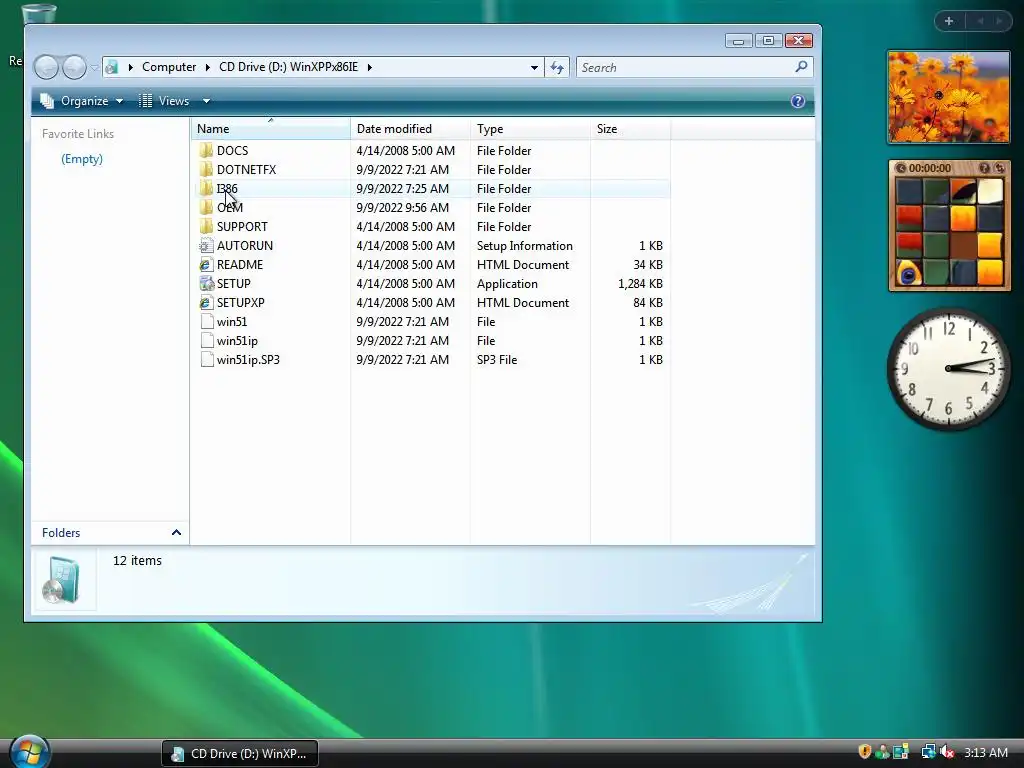Click AUTORUN's Setup Information type
The image size is (1024, 768).
tap(524, 246)
